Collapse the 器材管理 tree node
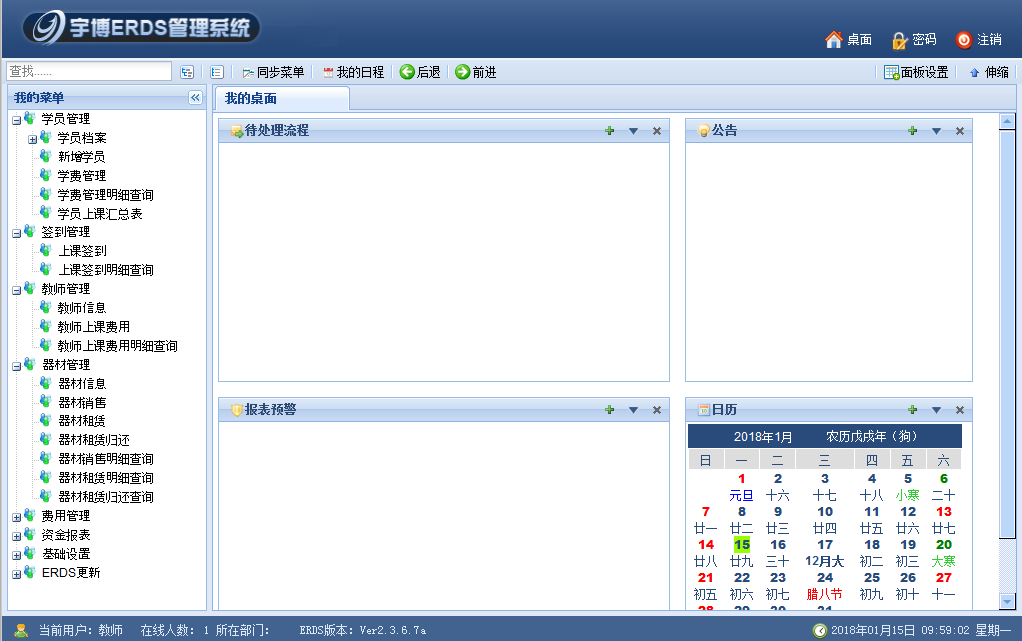Viewport: 1022px width, 641px height. pyautogui.click(x=16, y=366)
